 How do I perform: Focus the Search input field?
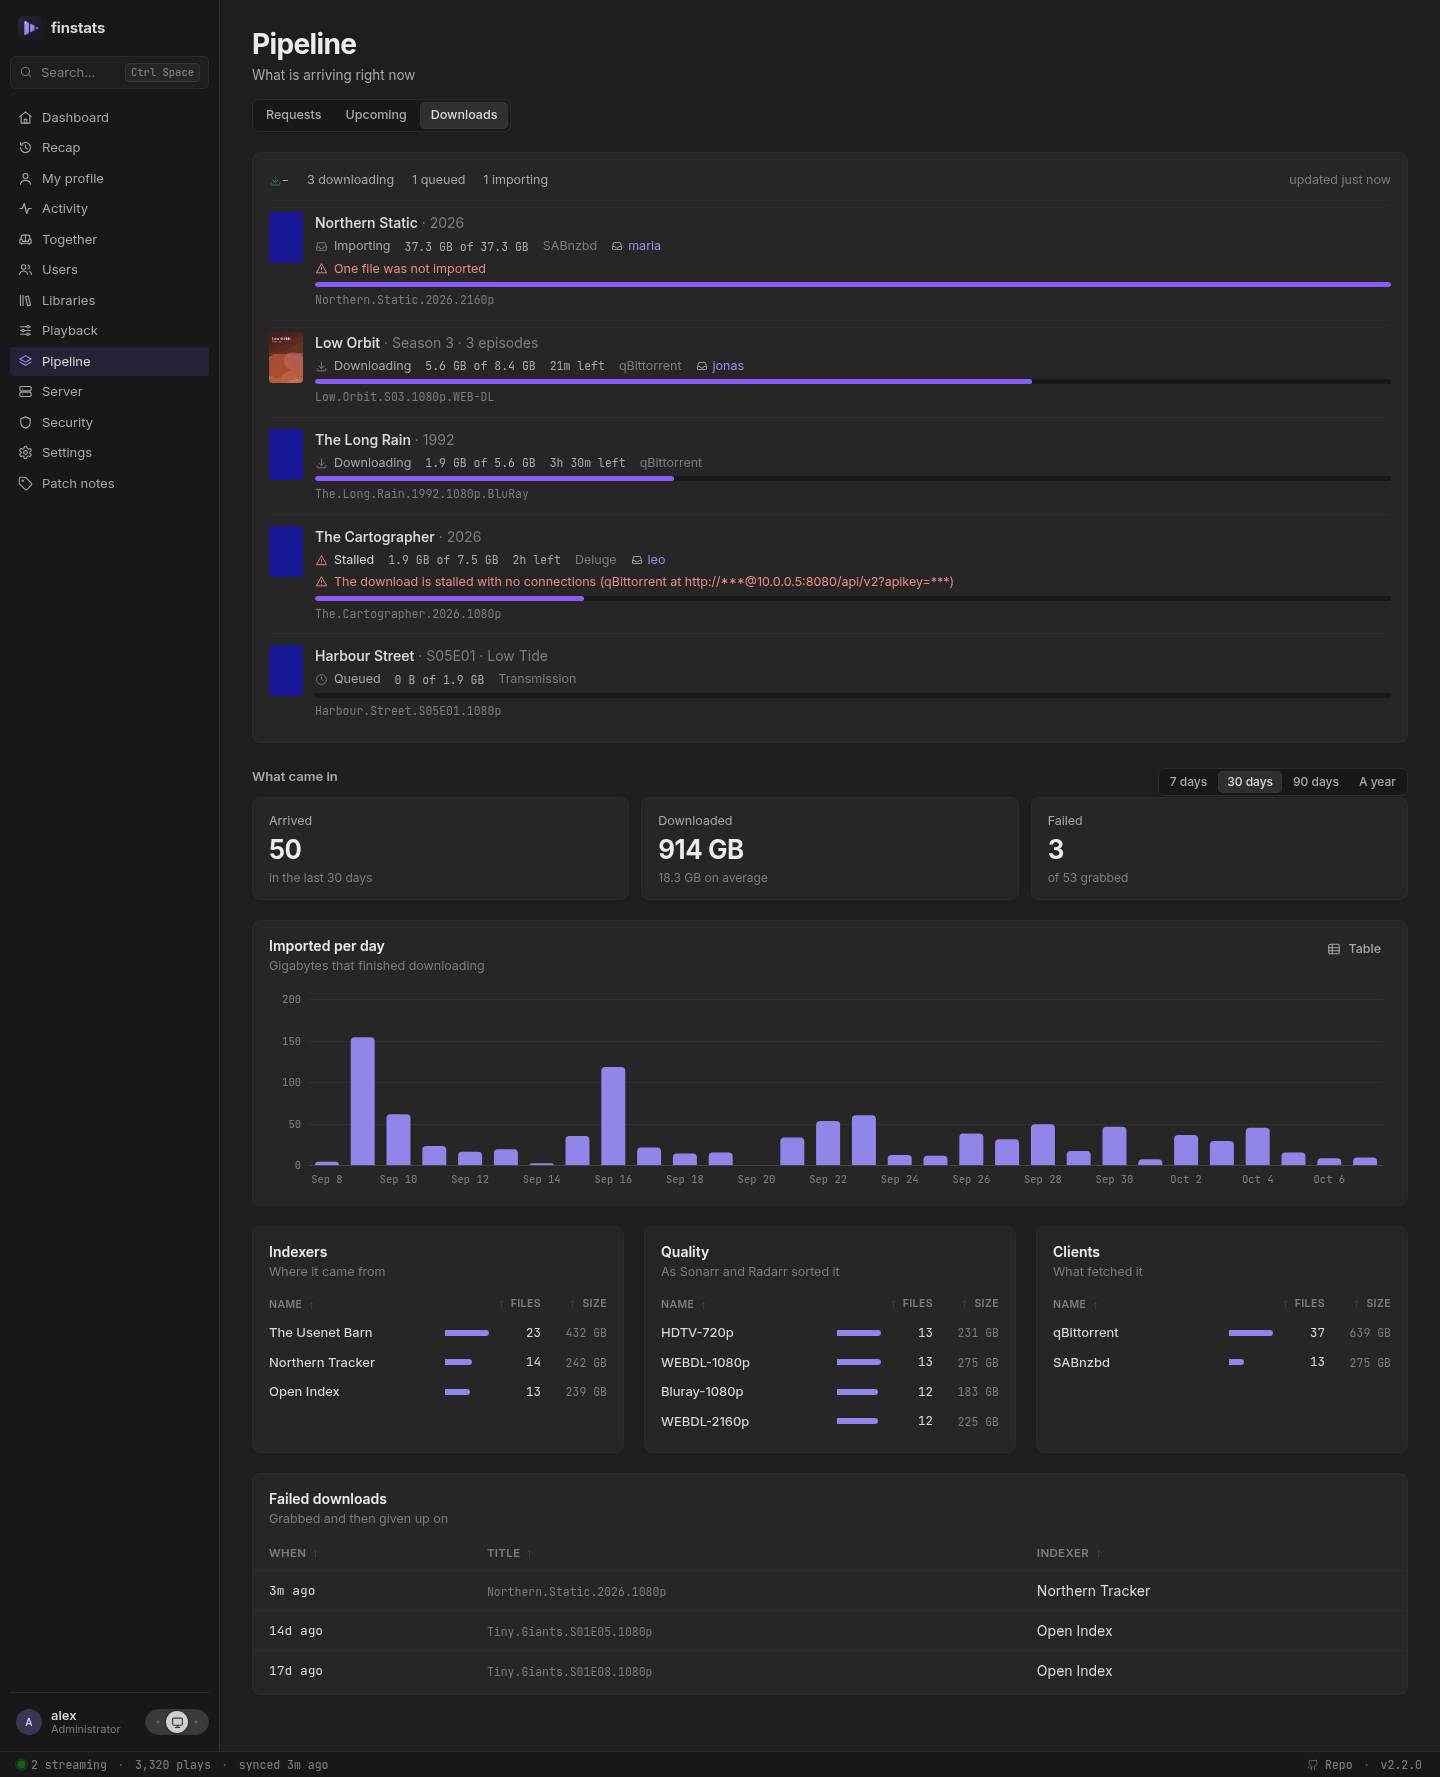(x=109, y=72)
